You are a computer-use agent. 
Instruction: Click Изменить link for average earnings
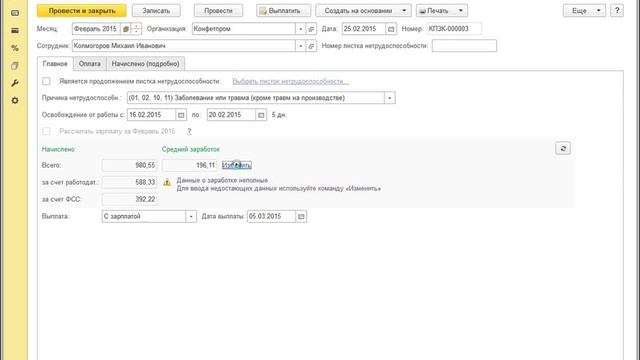tap(237, 165)
